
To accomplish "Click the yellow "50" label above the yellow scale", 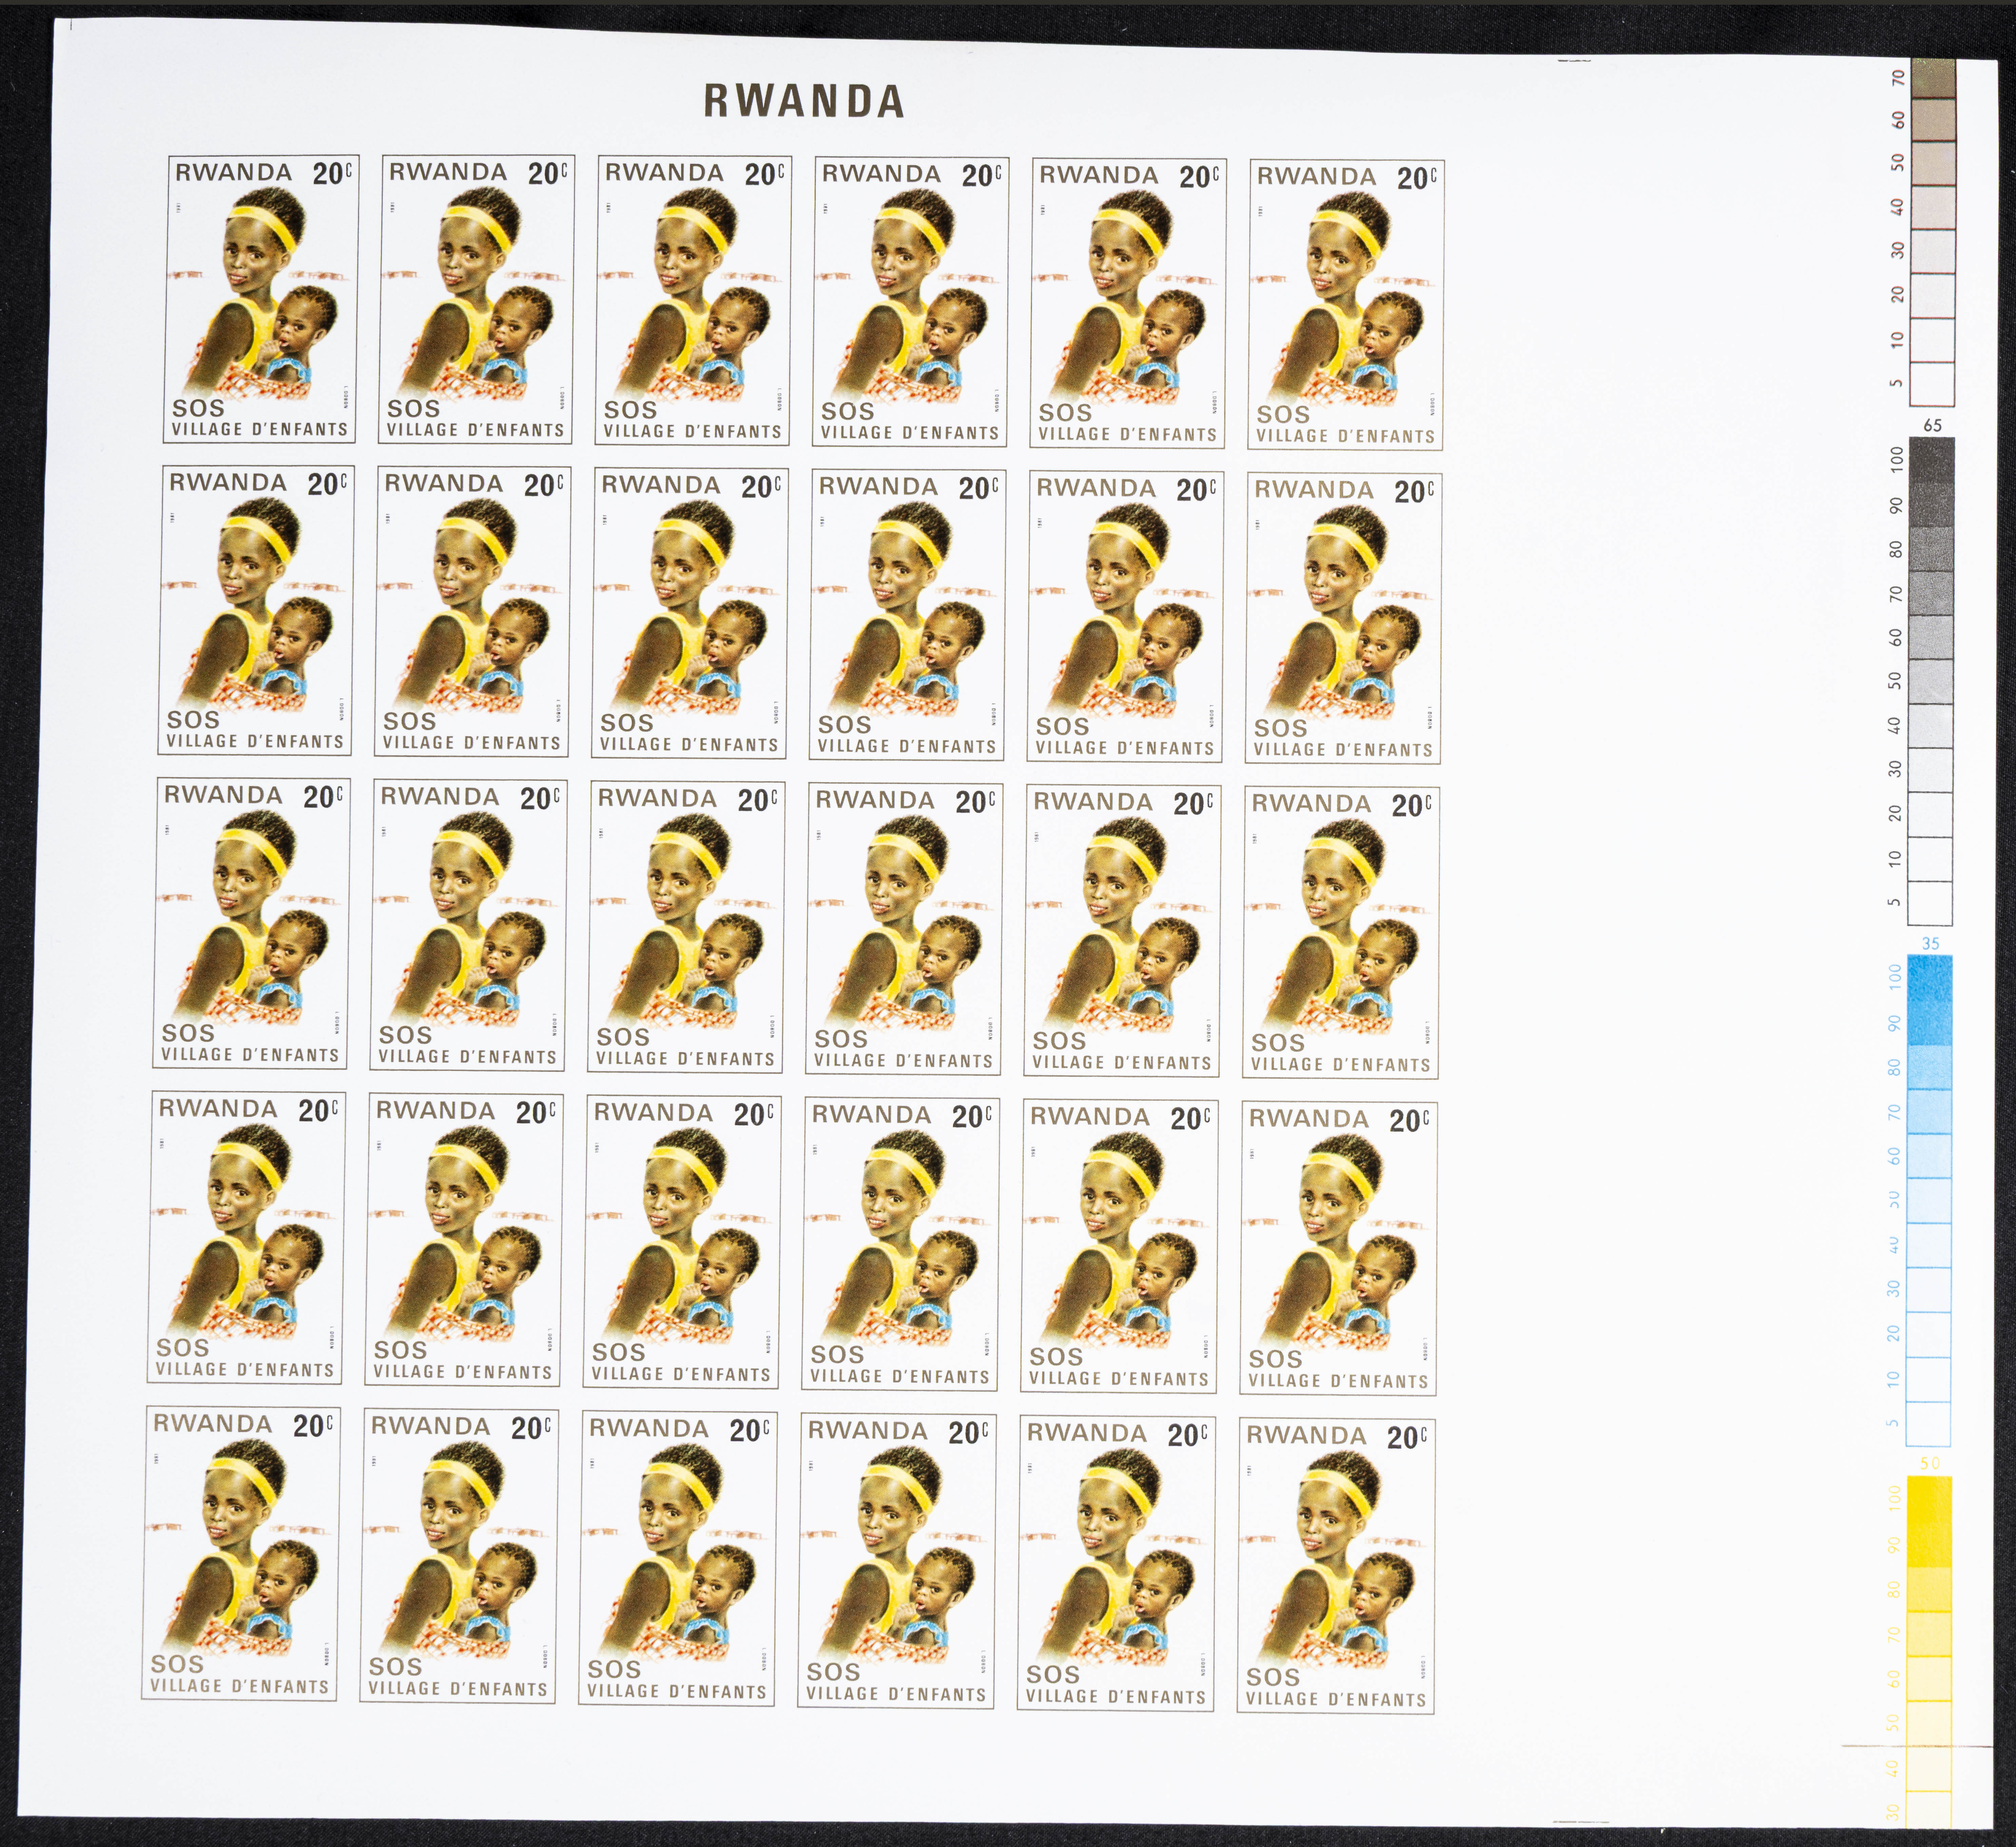I will click(x=1930, y=1463).
